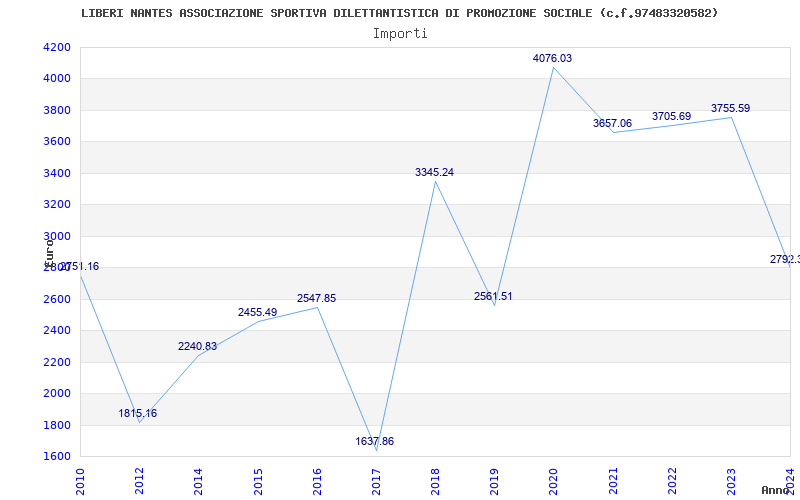Click y-axis value 2600
The width and height of the screenshot is (800, 500).
pyautogui.click(x=57, y=299)
